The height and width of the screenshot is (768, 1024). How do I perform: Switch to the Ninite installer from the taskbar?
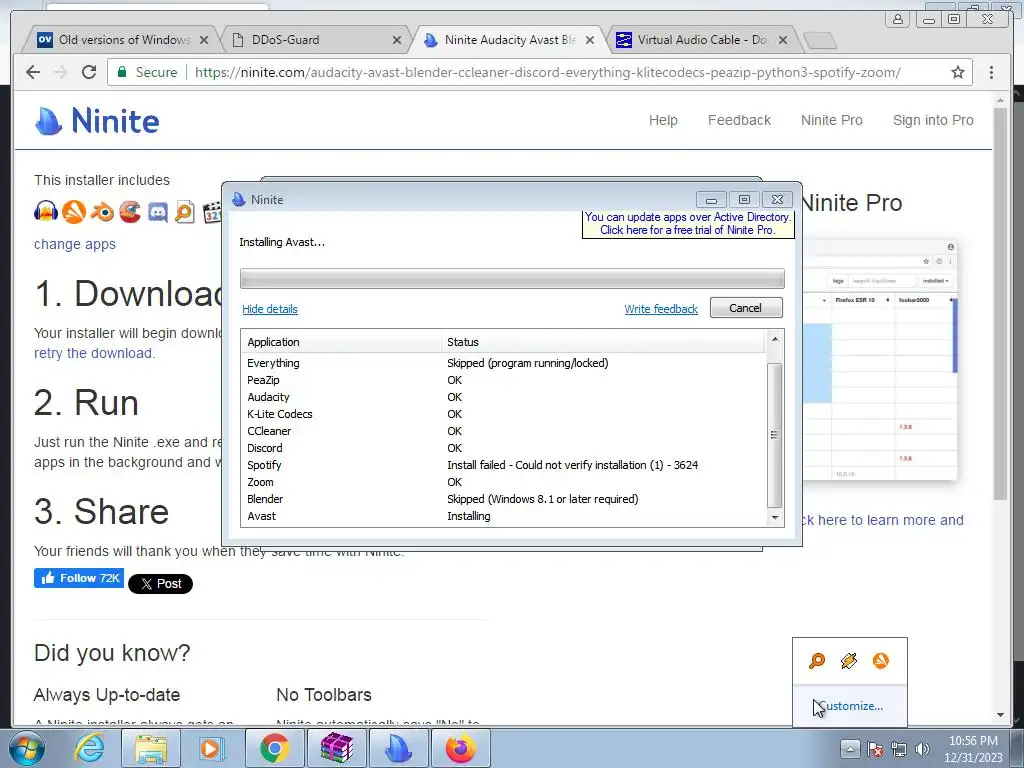coord(398,748)
